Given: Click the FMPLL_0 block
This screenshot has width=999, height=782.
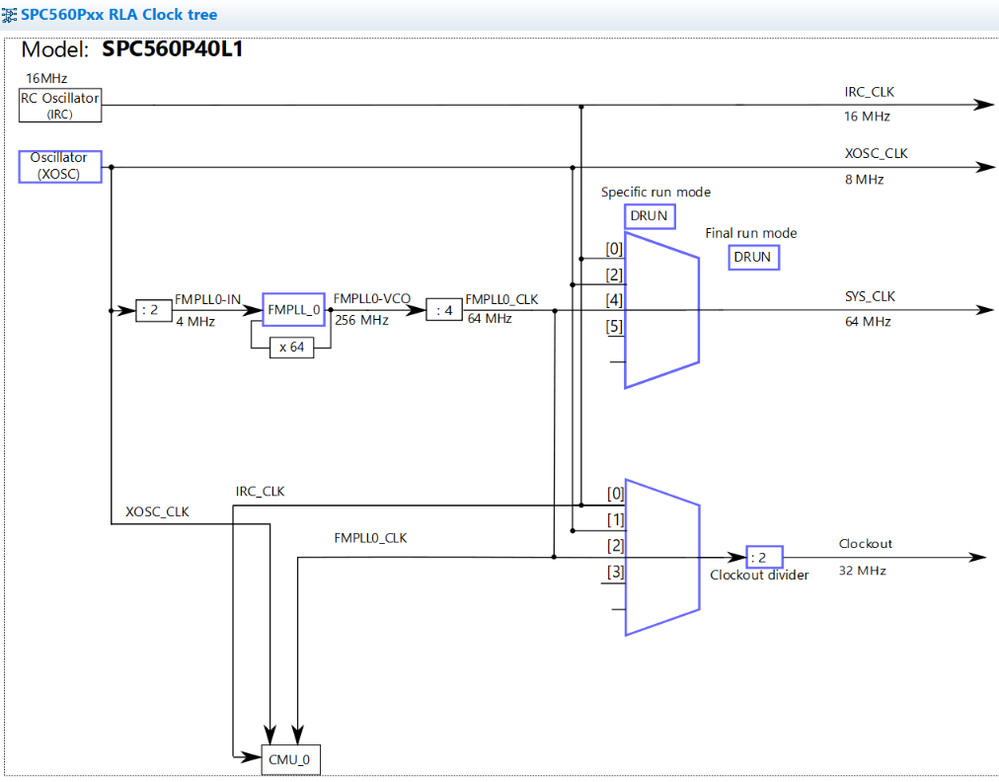Looking at the screenshot, I should click(294, 310).
